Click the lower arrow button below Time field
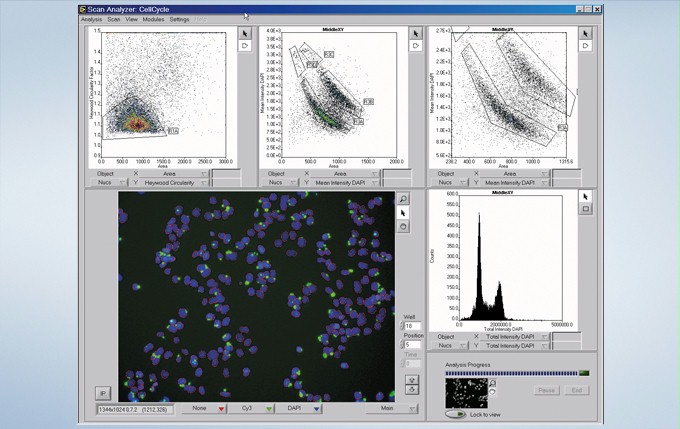680x429 pixels. pos(412,390)
